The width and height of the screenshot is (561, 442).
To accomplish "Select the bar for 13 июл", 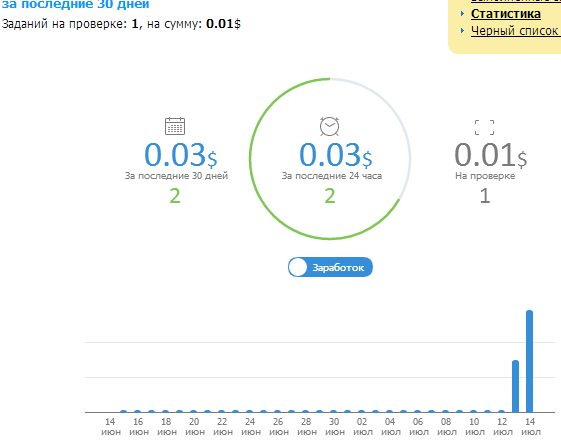I will pyautogui.click(x=516, y=386).
